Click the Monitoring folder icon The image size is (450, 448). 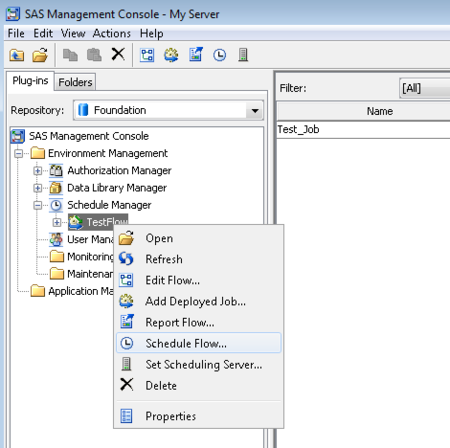(57, 257)
